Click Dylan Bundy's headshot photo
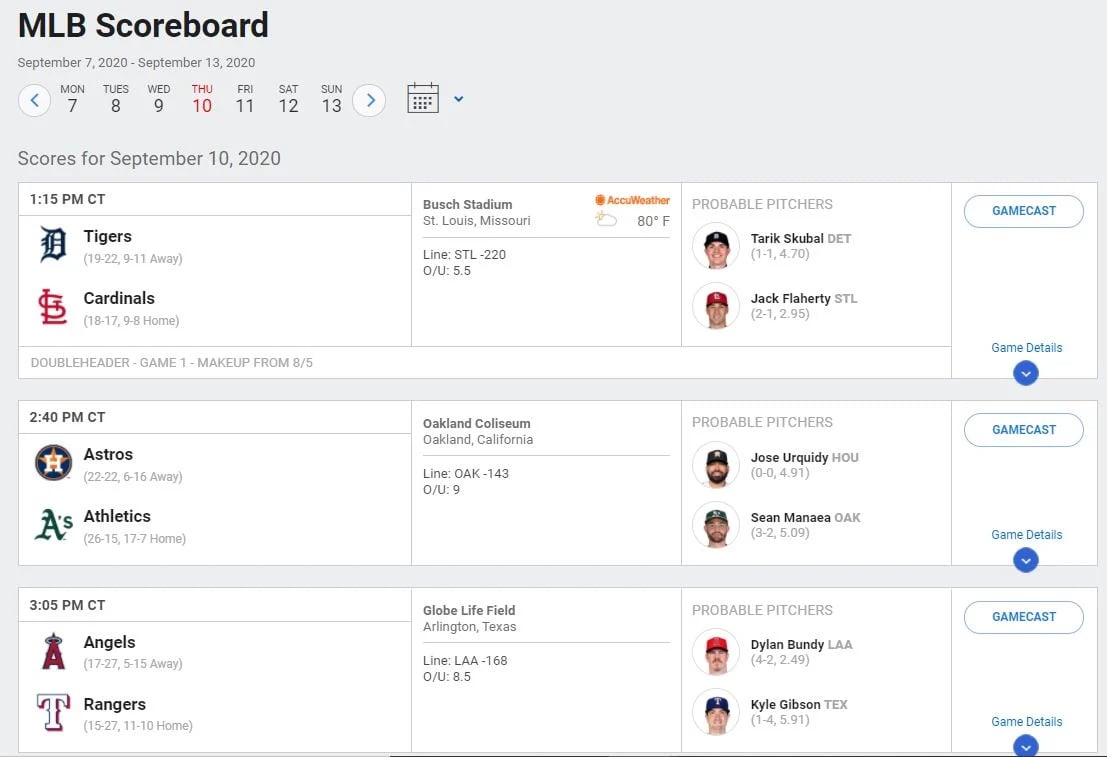The width and height of the screenshot is (1107, 757). (x=716, y=652)
